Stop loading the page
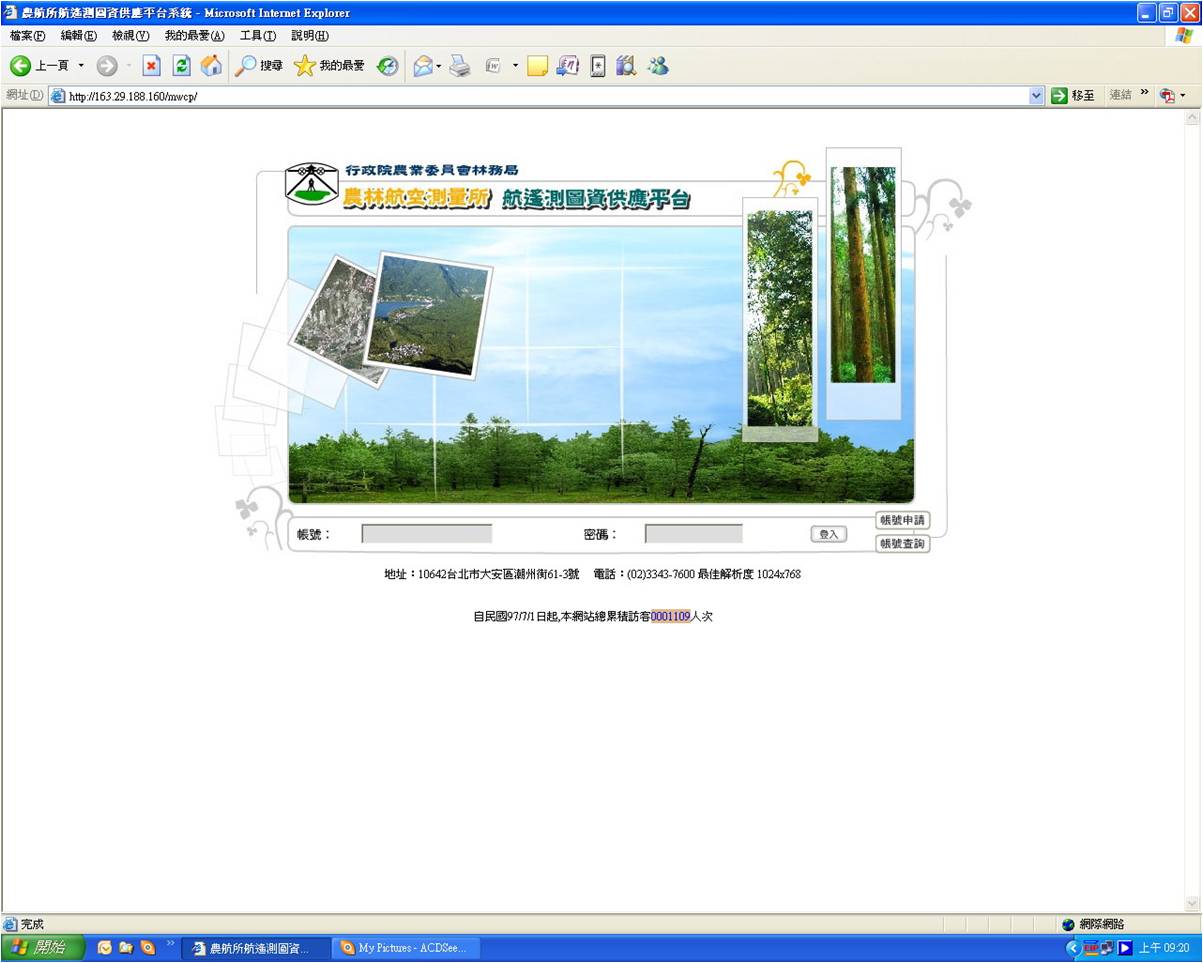1203x963 pixels. [151, 66]
